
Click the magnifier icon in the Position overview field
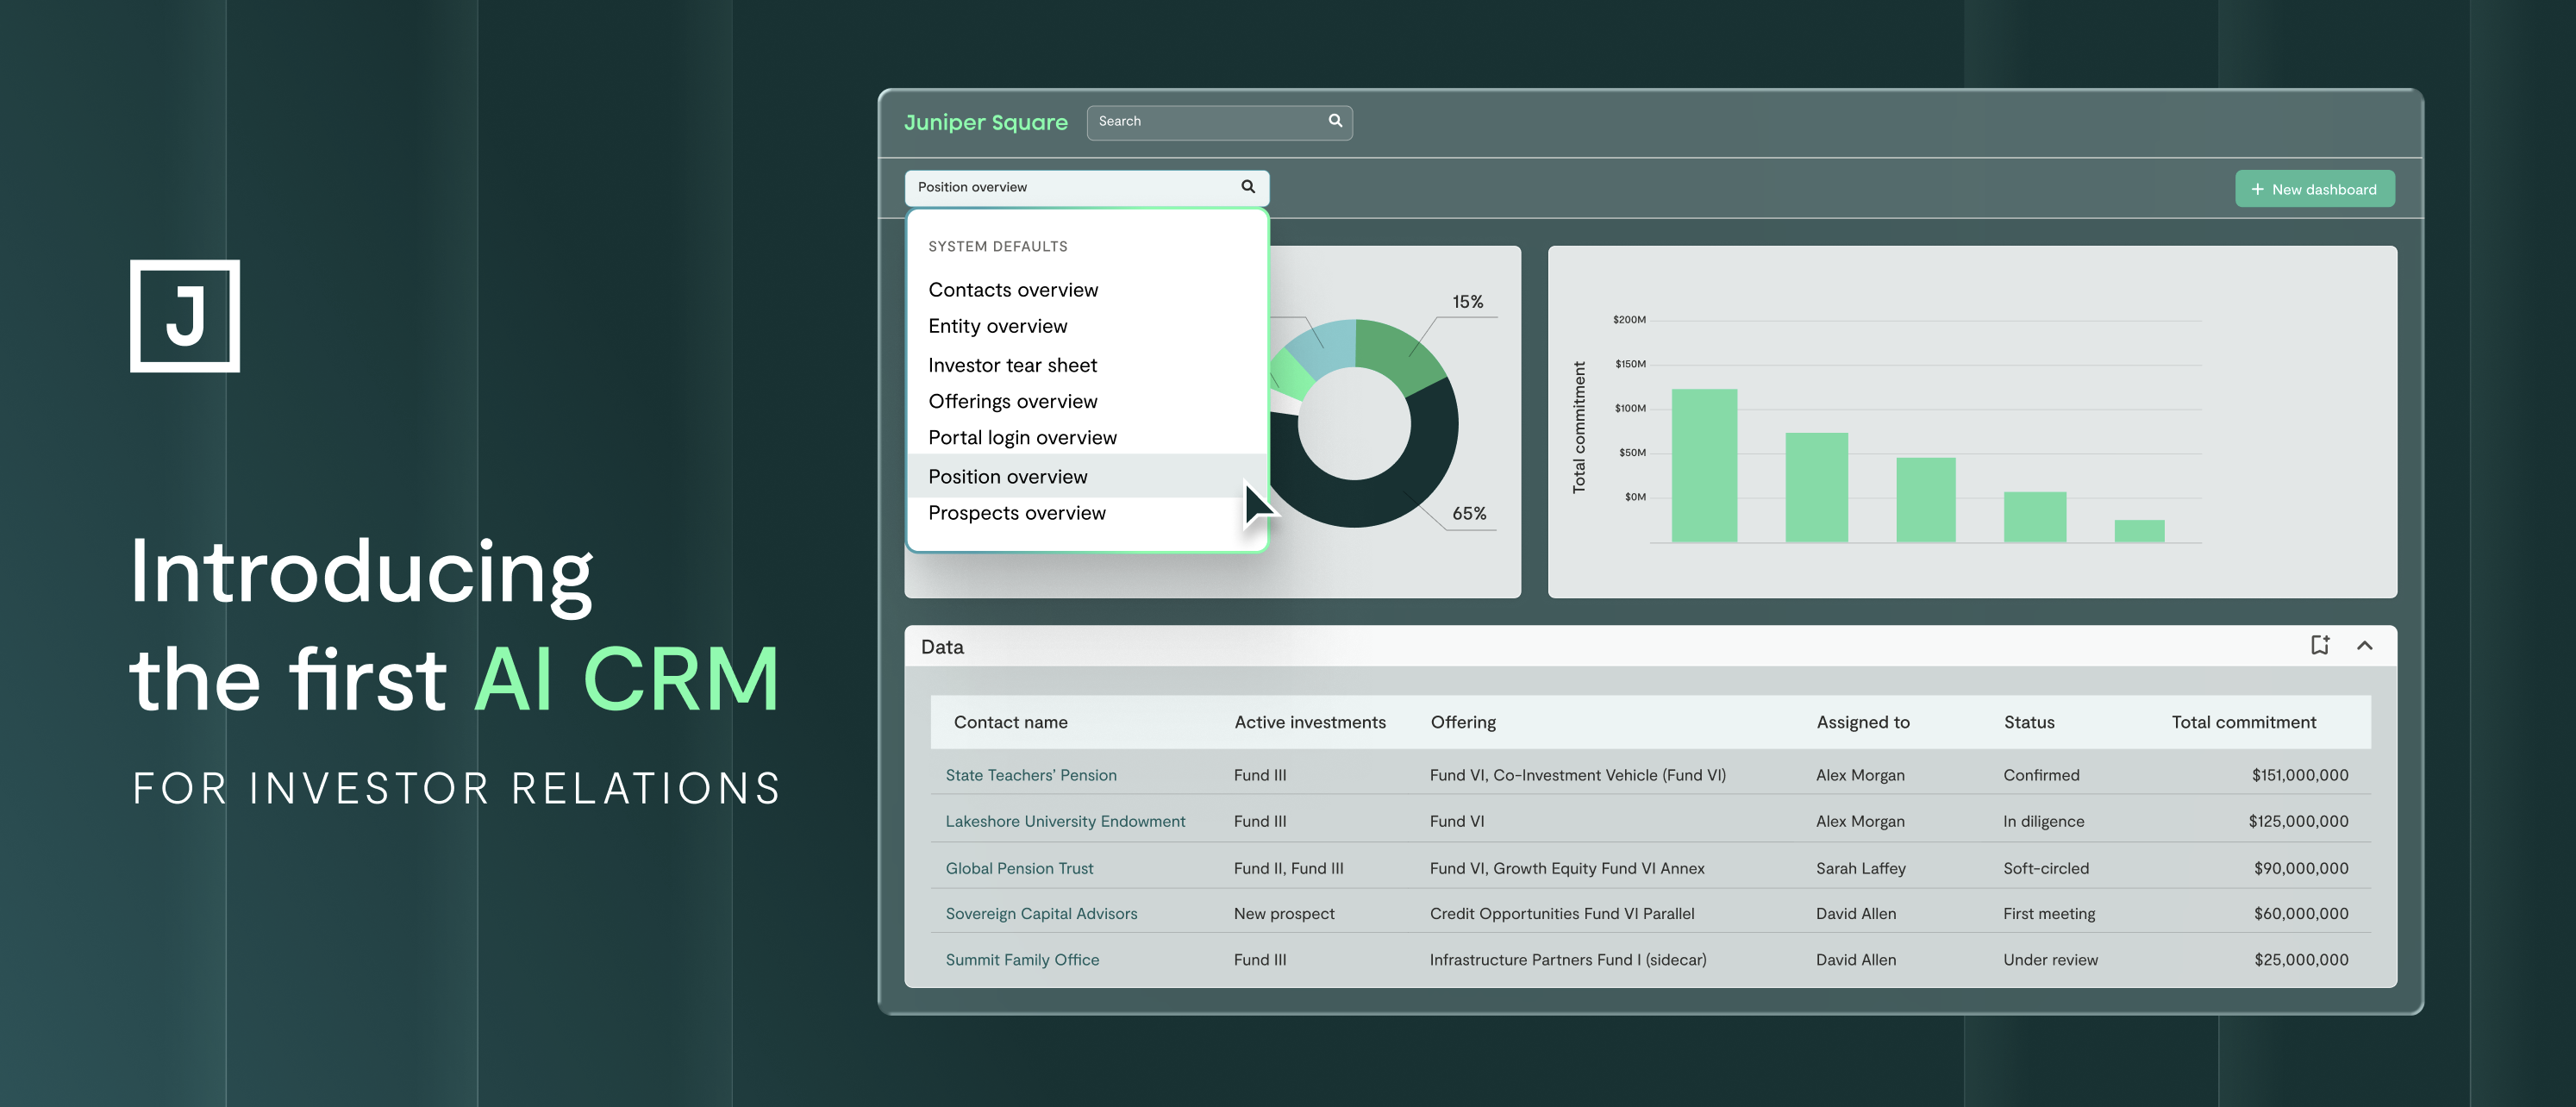click(1248, 187)
